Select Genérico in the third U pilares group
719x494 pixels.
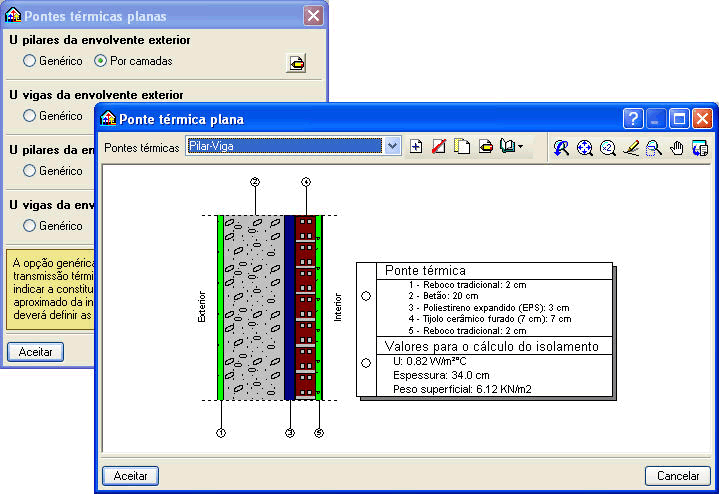click(x=29, y=171)
